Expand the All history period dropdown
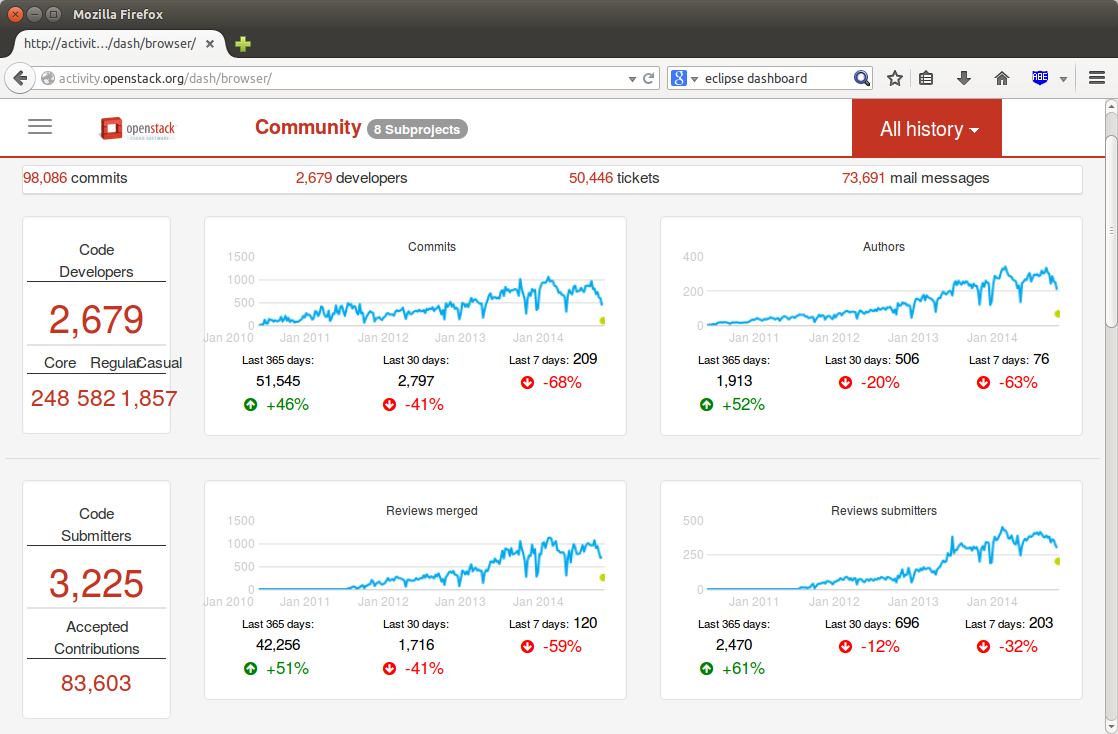Viewport: 1118px width, 734px height. tap(927, 129)
